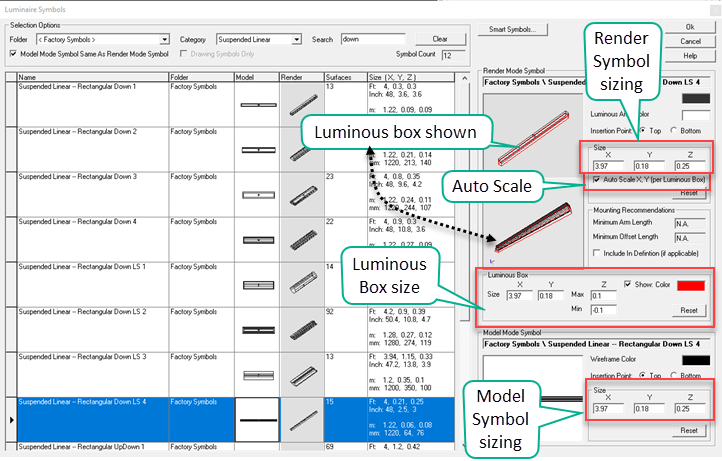Click the Minimum Arm Length field
Viewport: 722px width, 461px height.
[690, 224]
